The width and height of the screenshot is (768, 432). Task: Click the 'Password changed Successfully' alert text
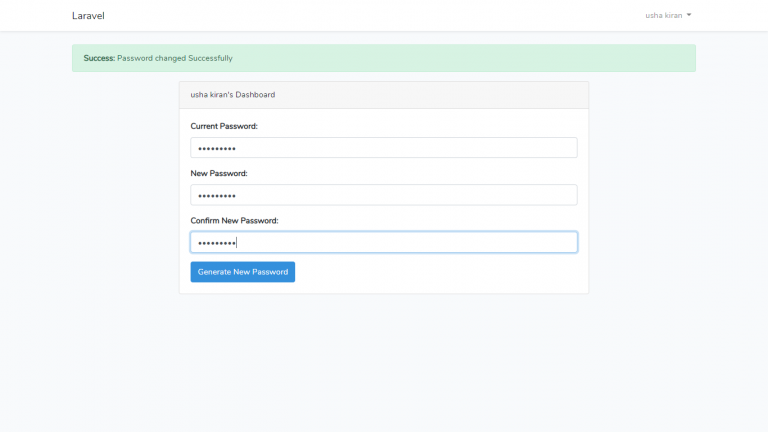click(175, 58)
